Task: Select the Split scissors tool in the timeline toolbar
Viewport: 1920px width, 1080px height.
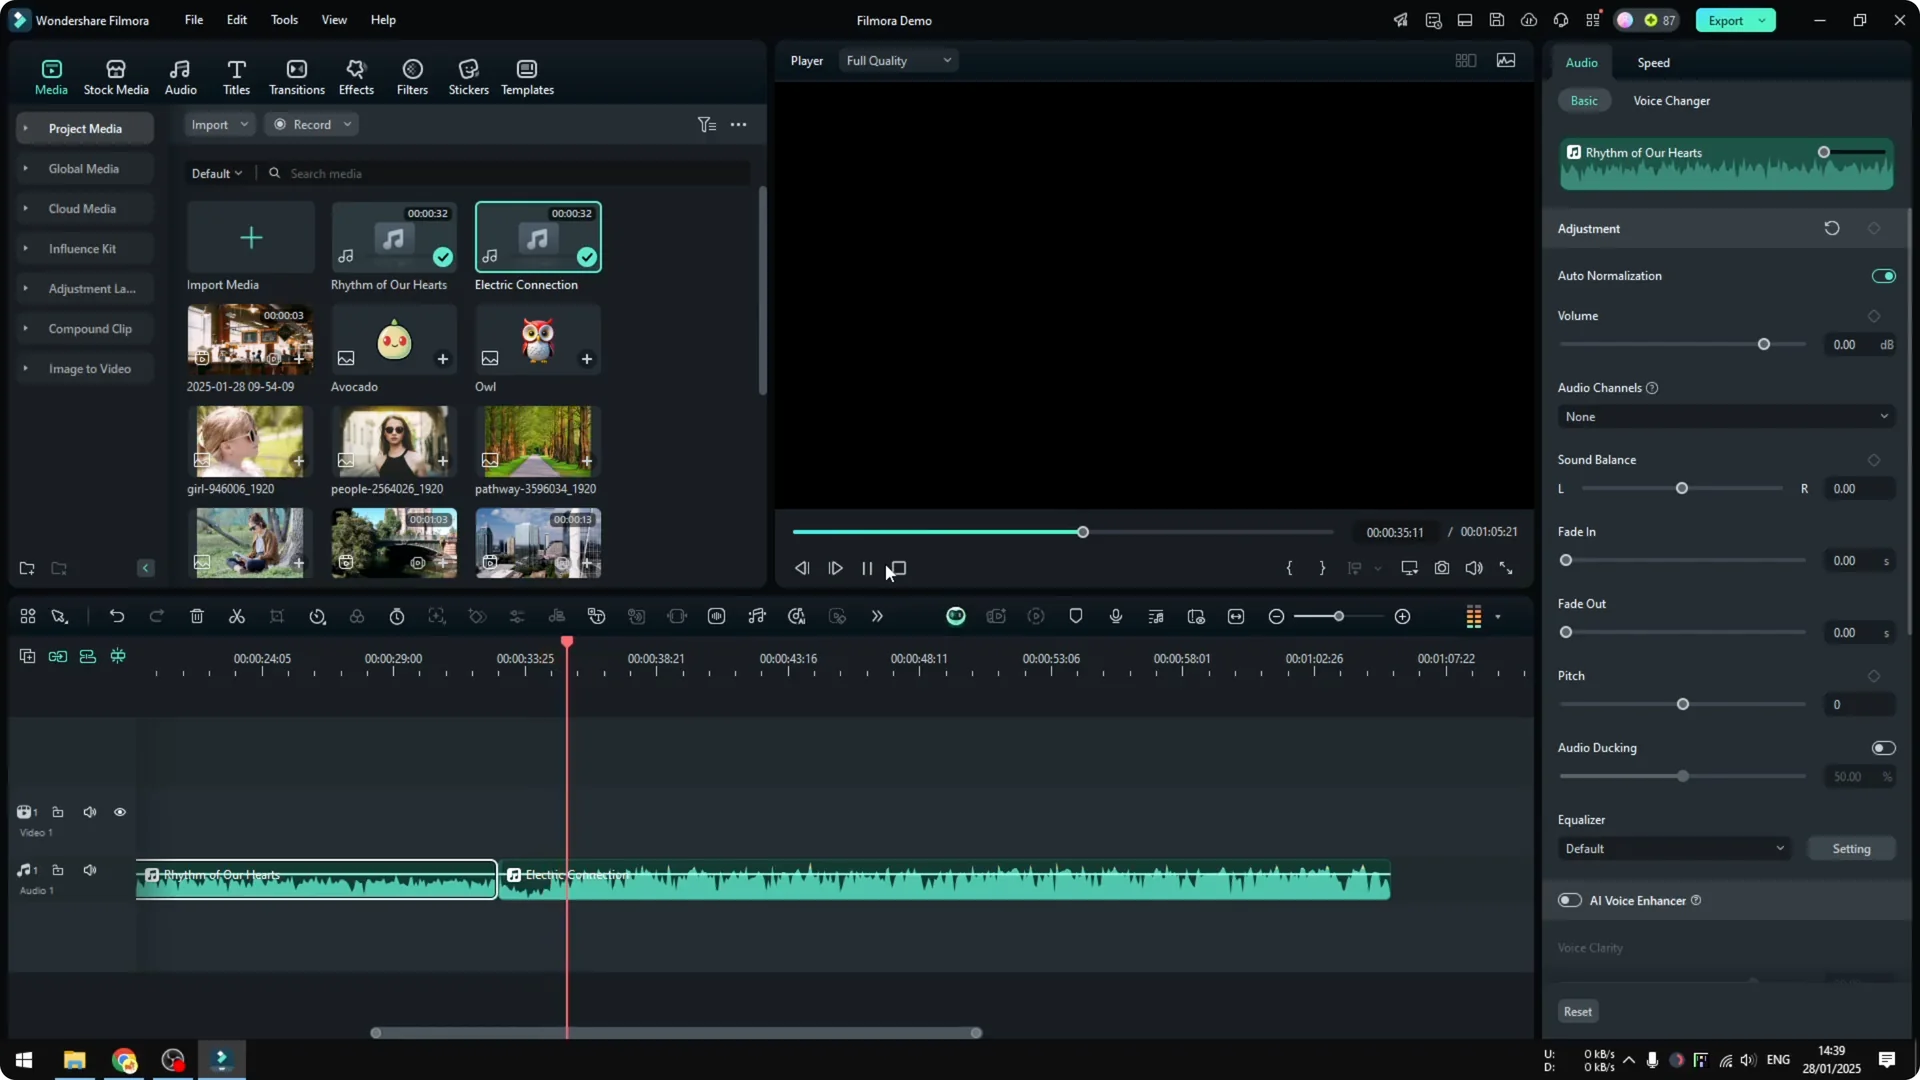Action: 237,616
